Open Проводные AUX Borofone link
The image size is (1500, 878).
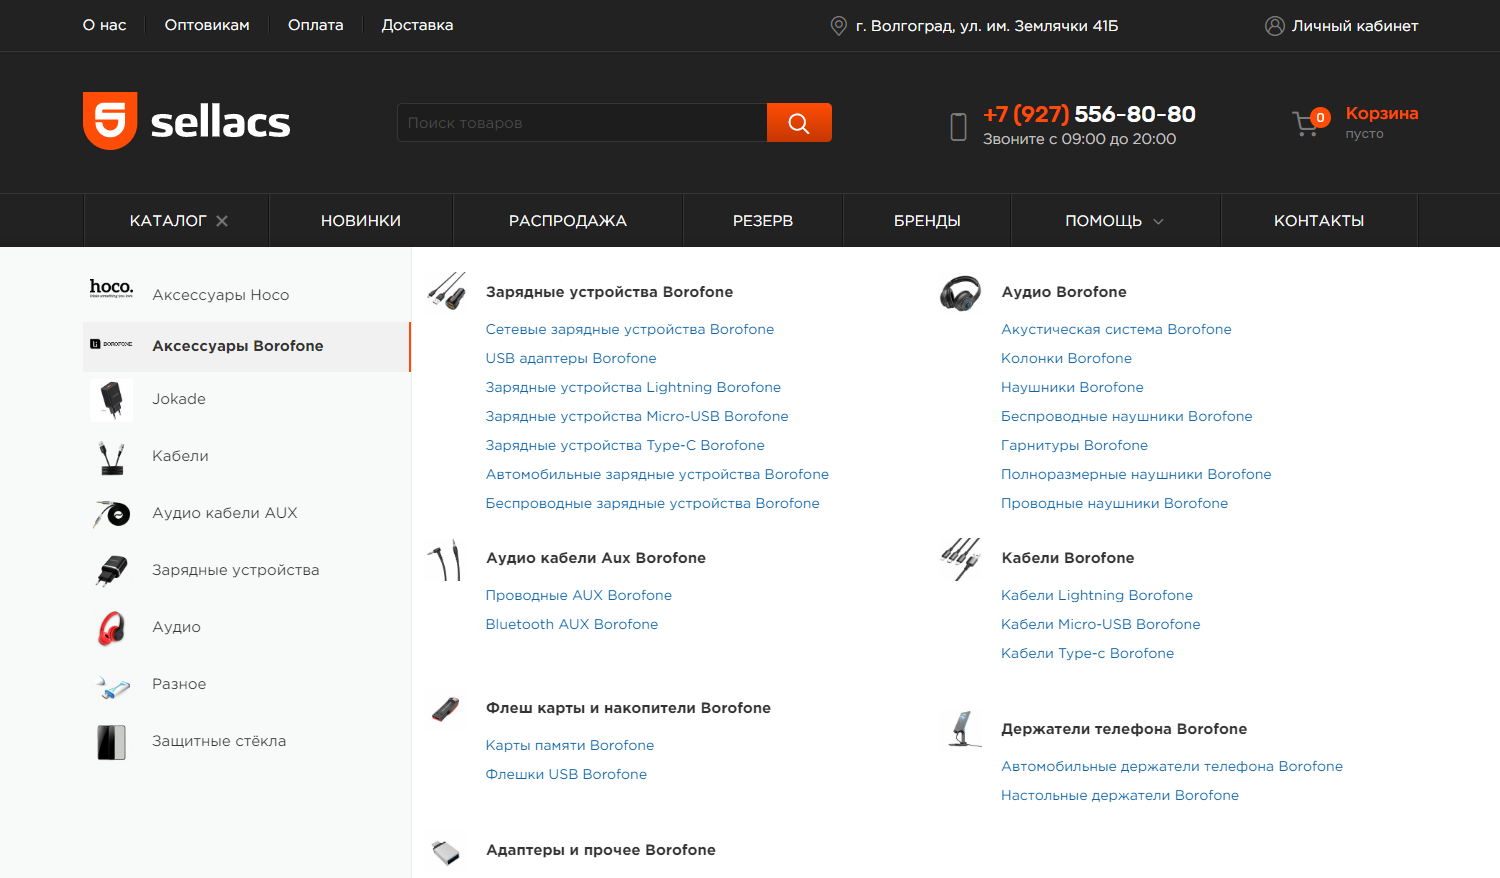[x=578, y=595]
